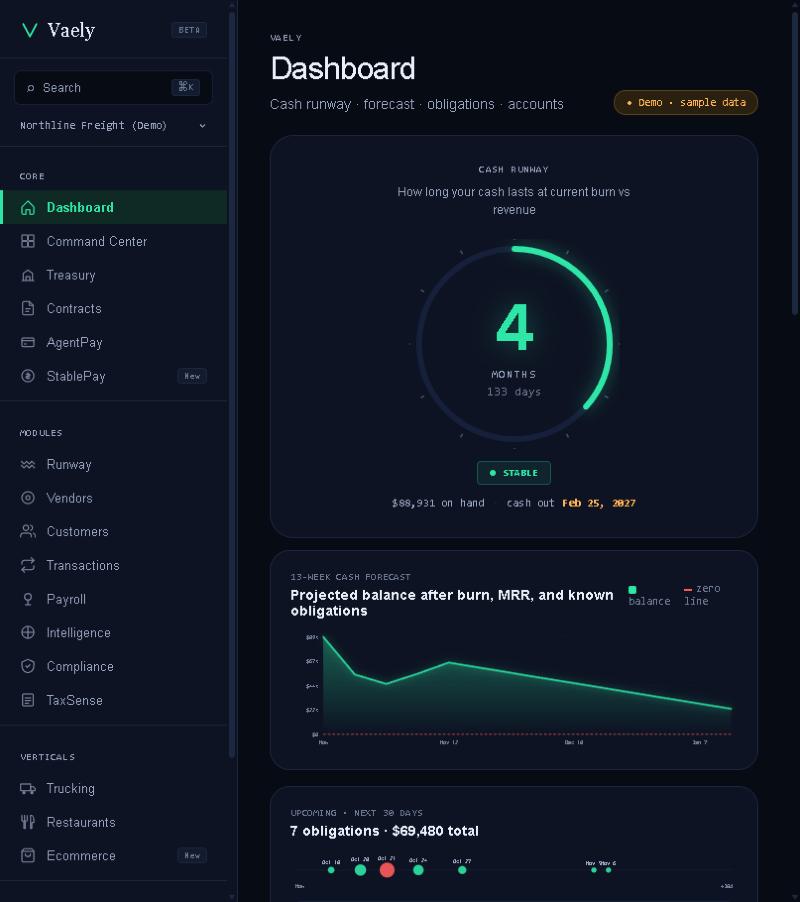Click '7 obligations · $69,480 total' heading
Image resolution: width=800 pixels, height=902 pixels.
(x=384, y=831)
